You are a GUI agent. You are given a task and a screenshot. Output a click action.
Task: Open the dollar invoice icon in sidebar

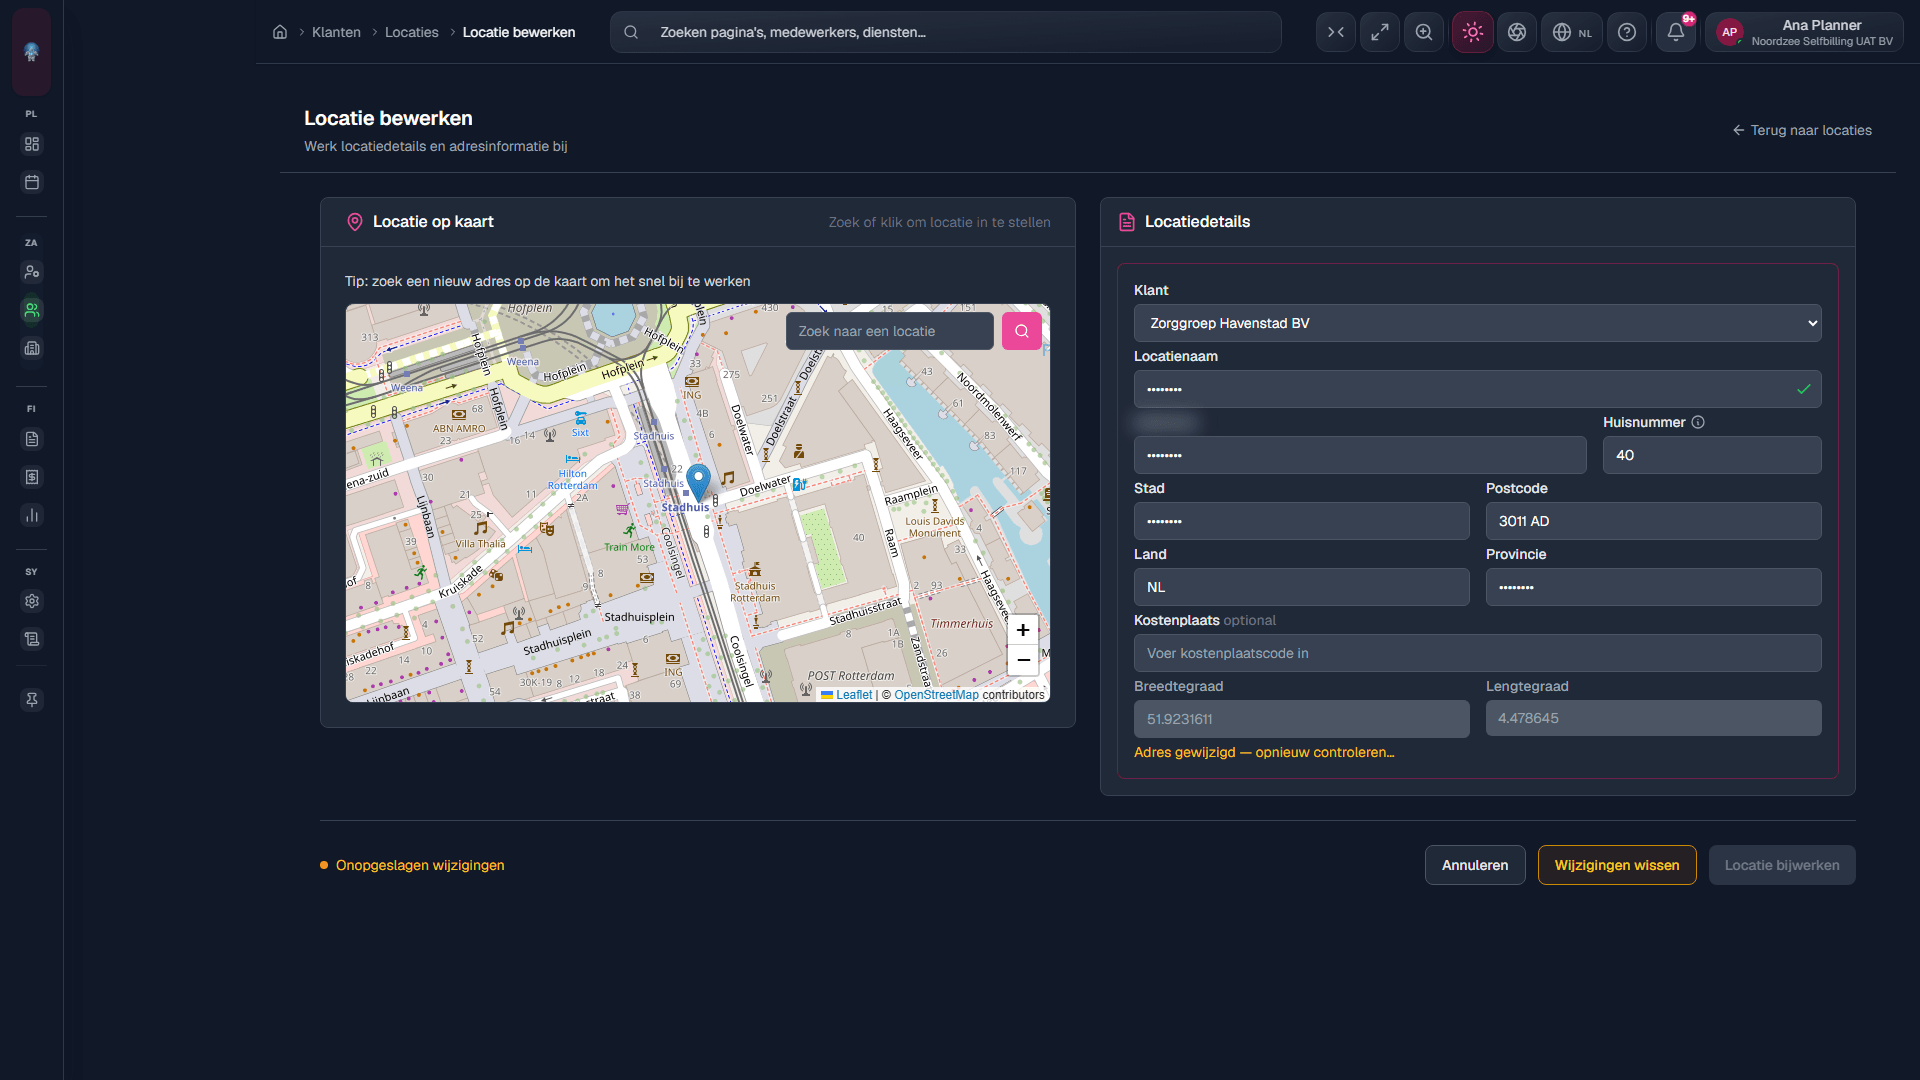pyautogui.click(x=32, y=477)
